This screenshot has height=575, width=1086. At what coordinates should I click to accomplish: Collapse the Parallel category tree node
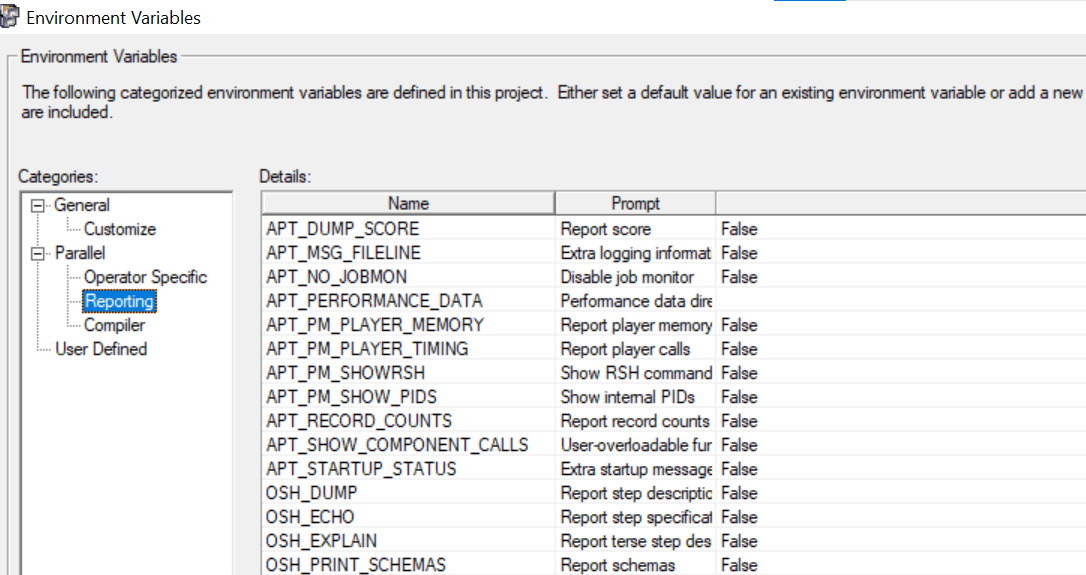pos(37,254)
